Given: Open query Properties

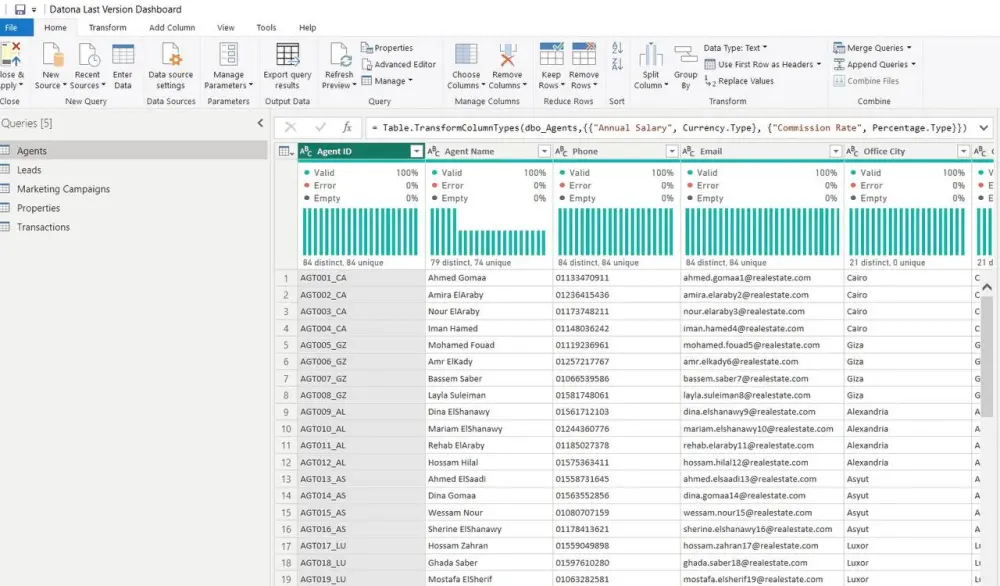Looking at the screenshot, I should point(387,48).
